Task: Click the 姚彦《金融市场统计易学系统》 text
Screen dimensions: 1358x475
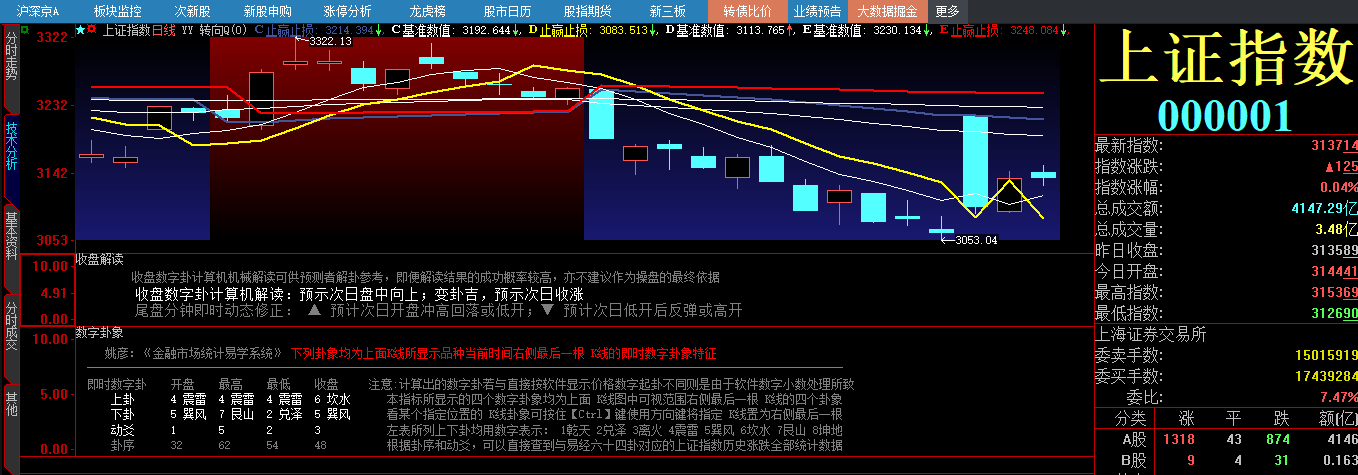Action: (194, 353)
